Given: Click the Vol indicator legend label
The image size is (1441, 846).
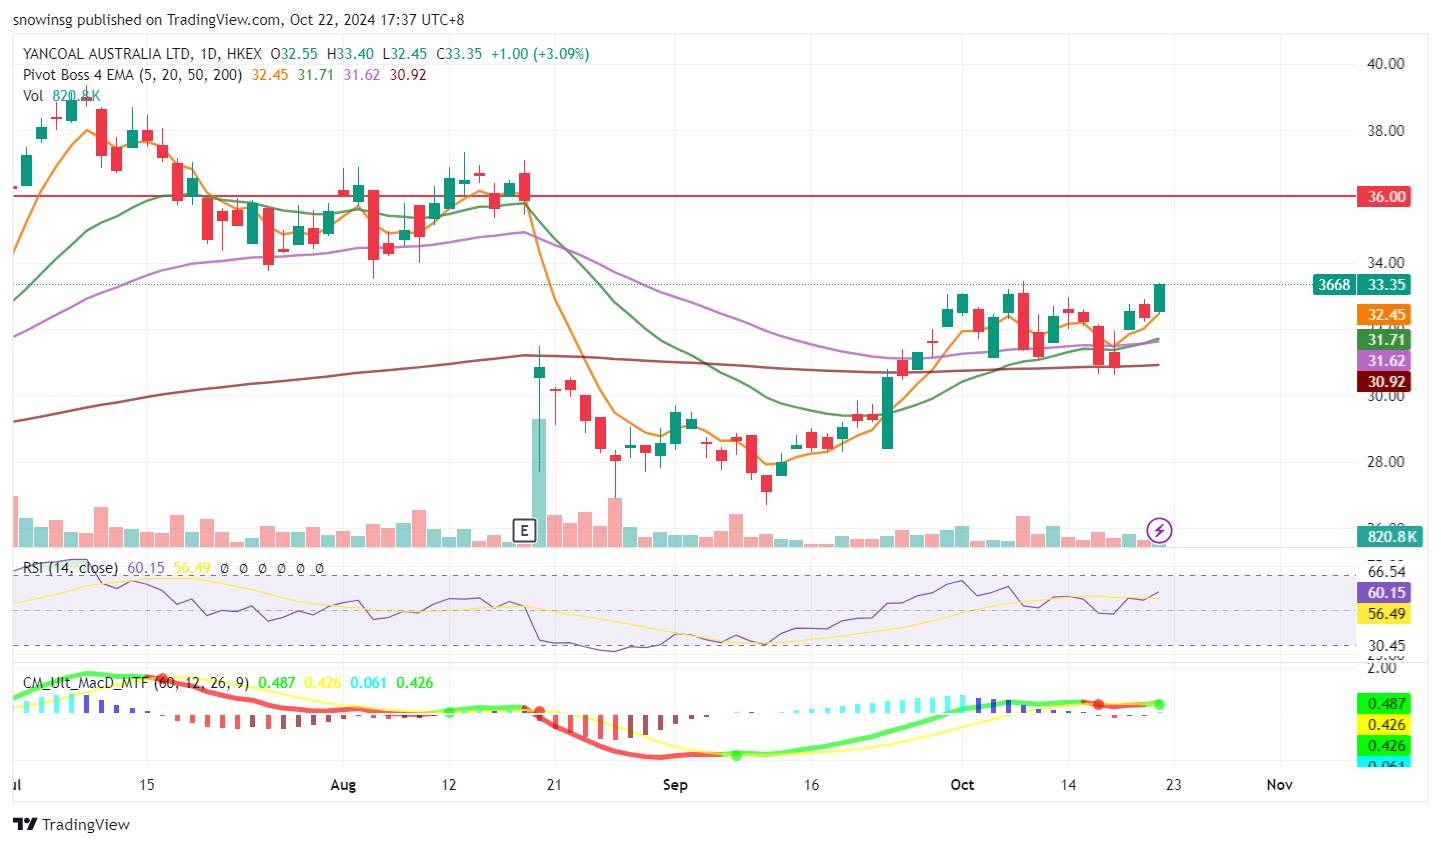Looking at the screenshot, I should tap(33, 96).
